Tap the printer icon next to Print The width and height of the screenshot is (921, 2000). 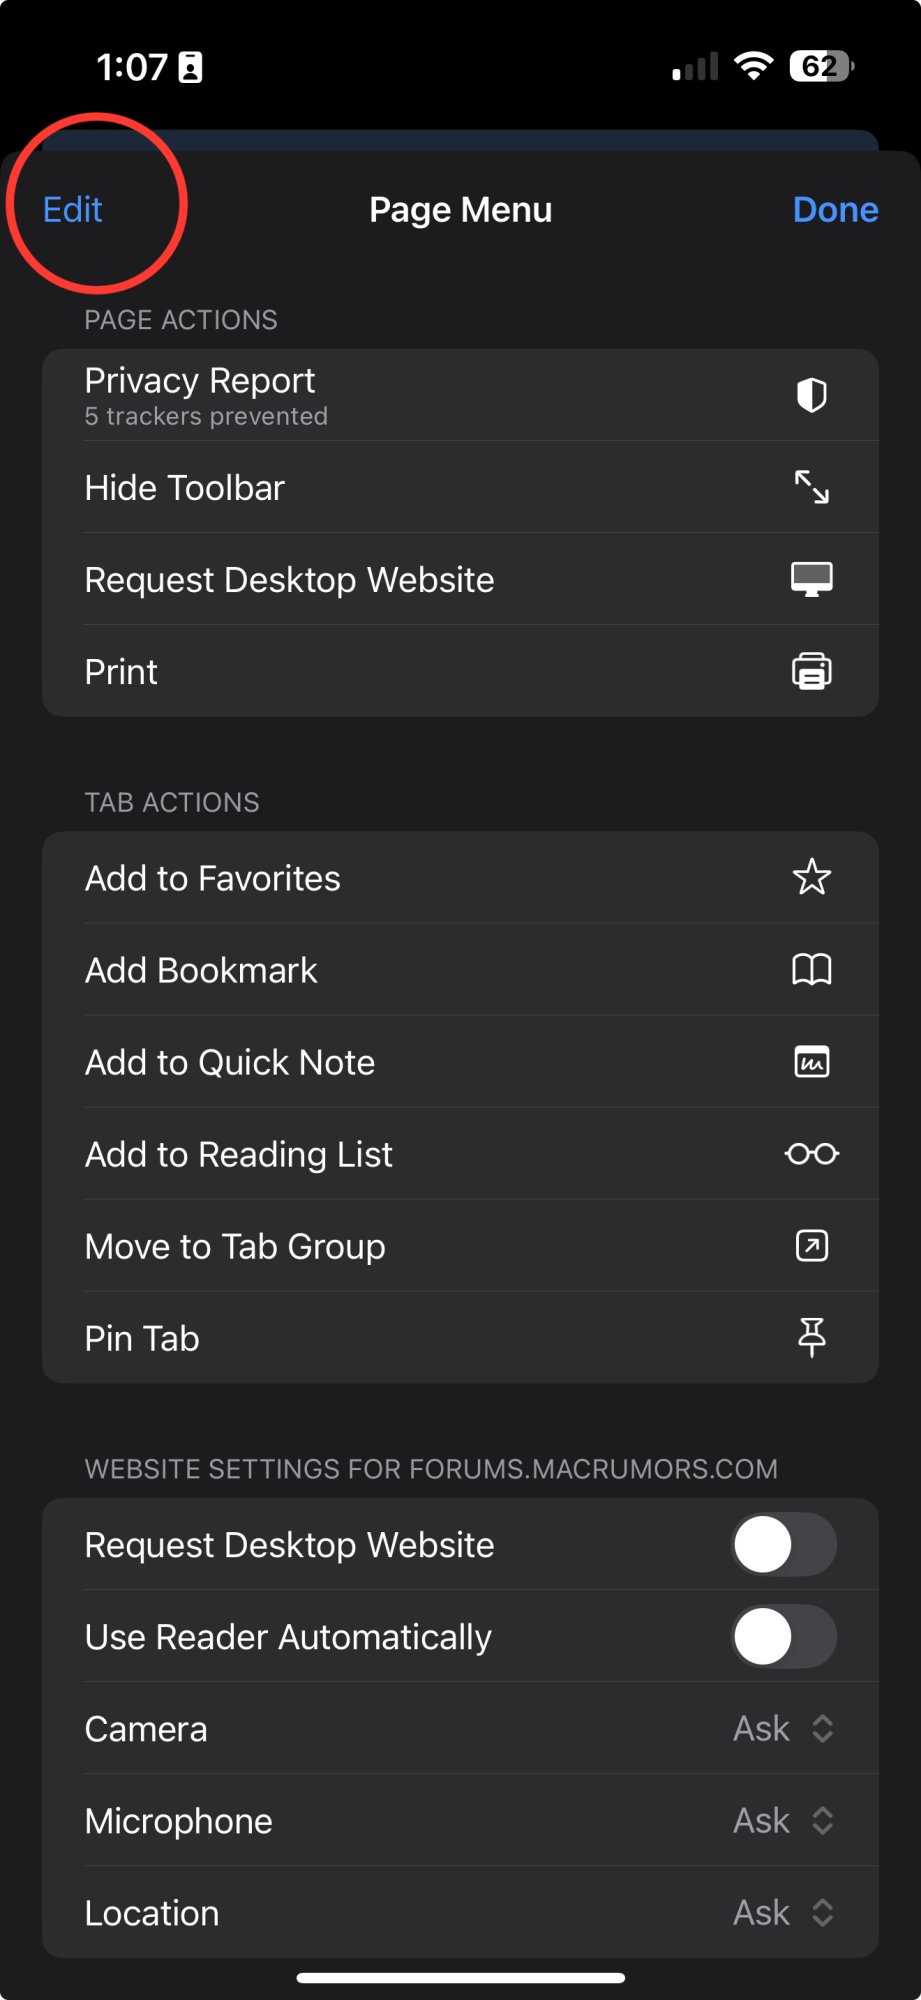click(811, 671)
